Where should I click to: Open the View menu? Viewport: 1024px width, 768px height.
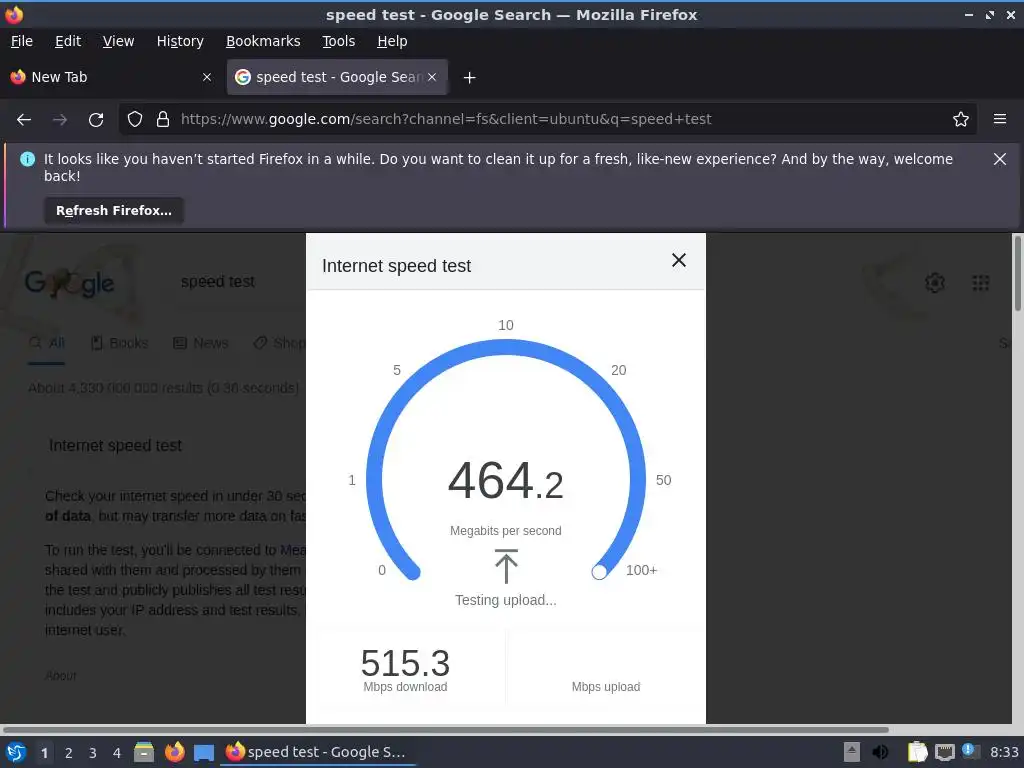[118, 41]
